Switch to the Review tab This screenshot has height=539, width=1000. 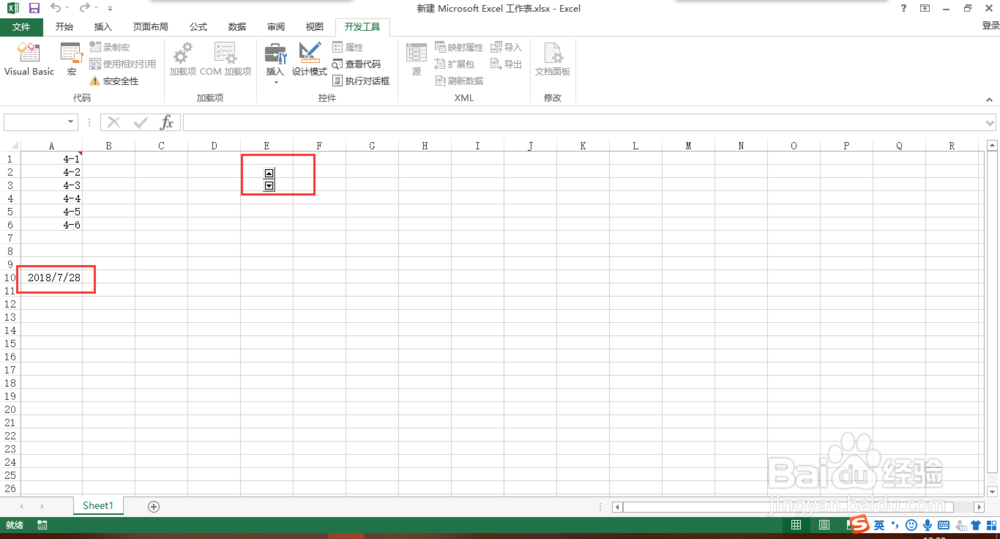pyautogui.click(x=276, y=27)
